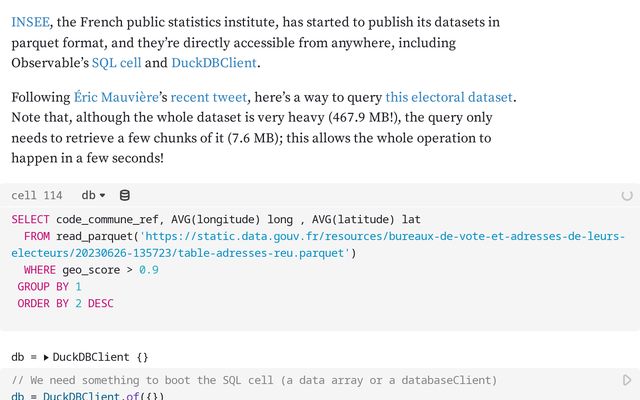Click the GROUP BY 1 line
Screen dimensions: 640x400
coord(49,287)
